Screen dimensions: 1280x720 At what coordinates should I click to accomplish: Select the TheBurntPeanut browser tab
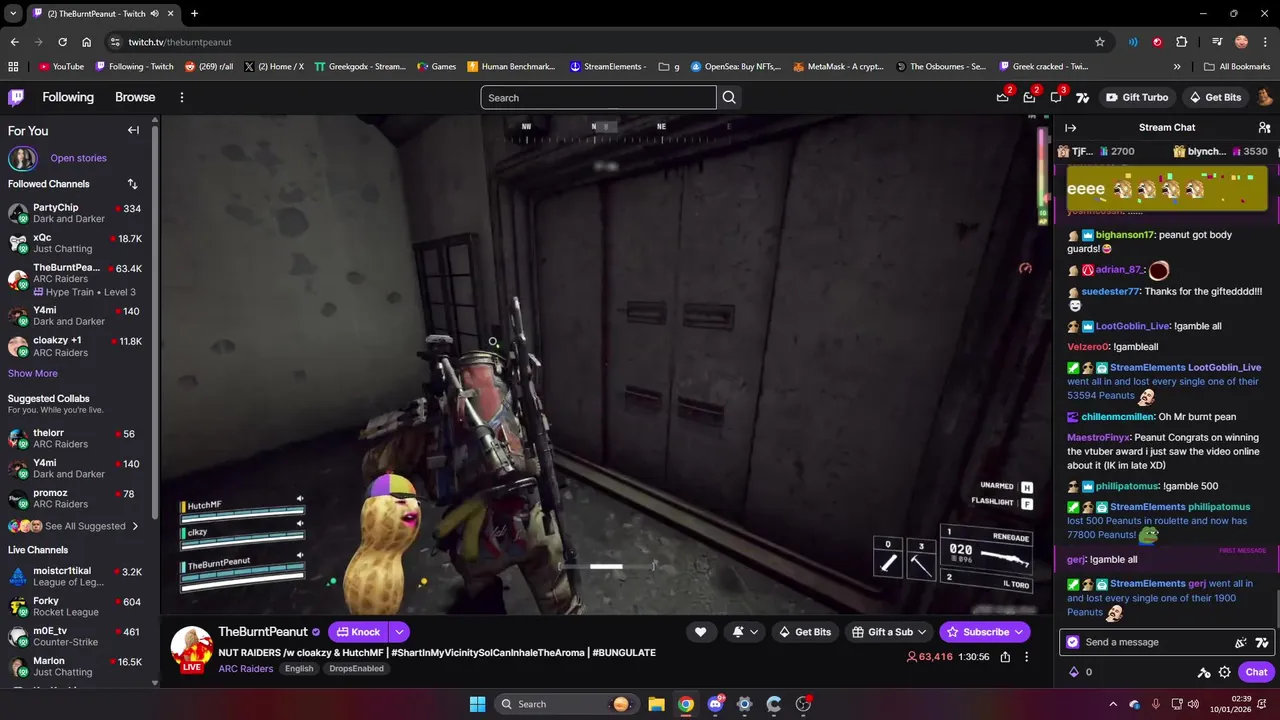tap(103, 13)
